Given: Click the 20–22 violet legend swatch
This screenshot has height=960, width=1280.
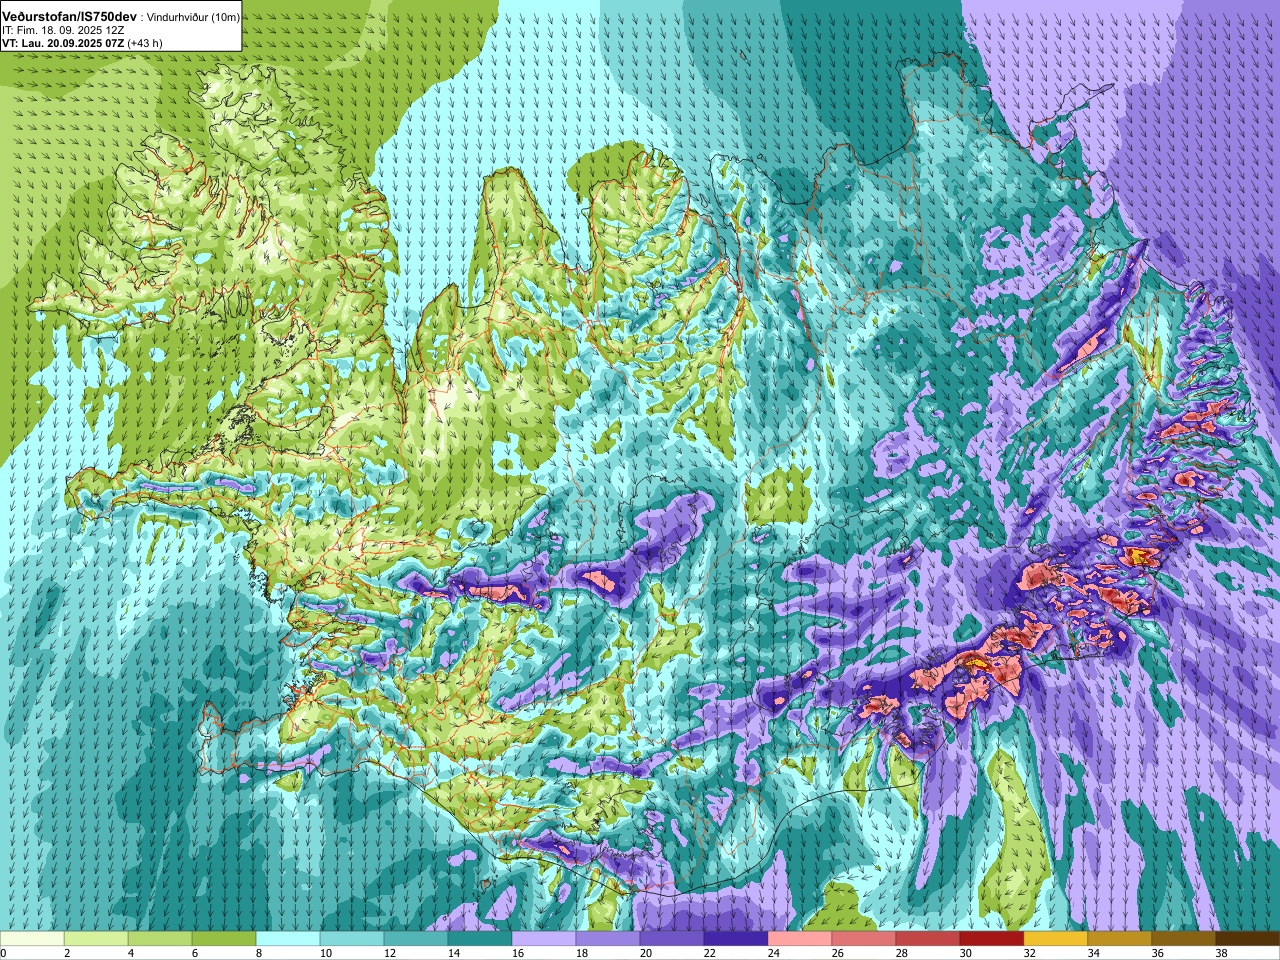Looking at the screenshot, I should (672, 939).
